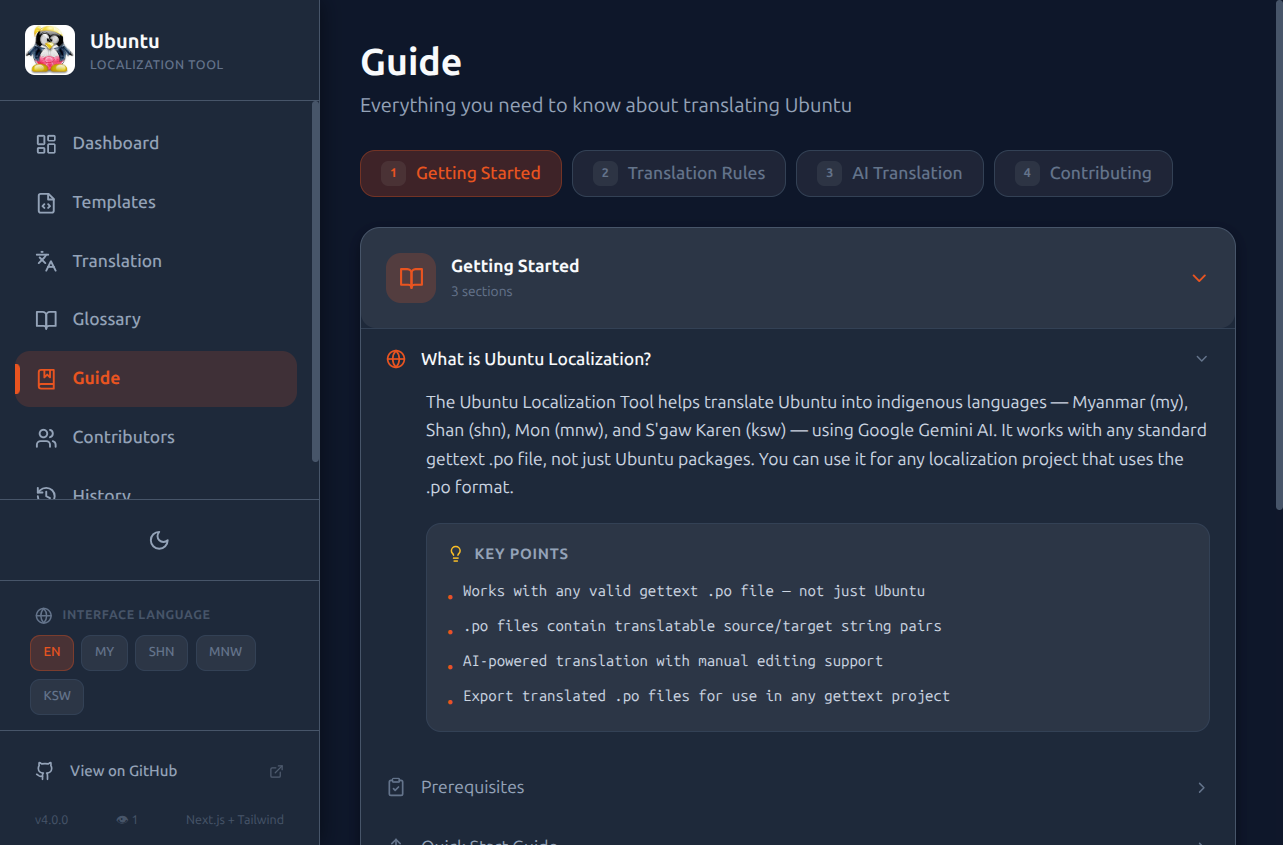Click the What is Ubuntu Localization heading
Viewport: 1283px width, 845px height.
(536, 359)
